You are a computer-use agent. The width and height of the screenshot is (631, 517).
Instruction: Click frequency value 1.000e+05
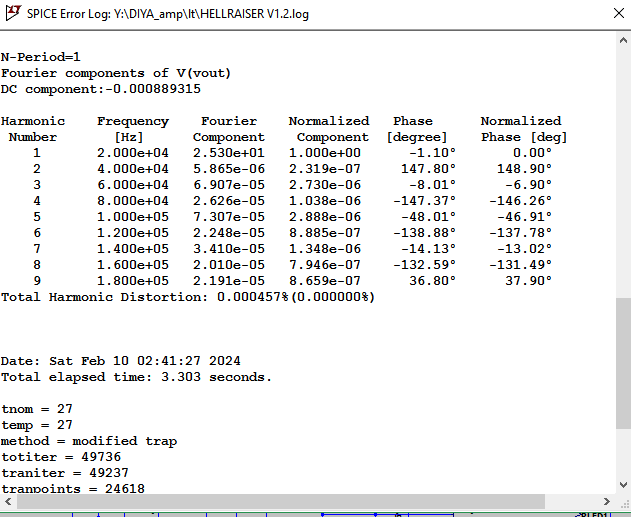pos(133,217)
